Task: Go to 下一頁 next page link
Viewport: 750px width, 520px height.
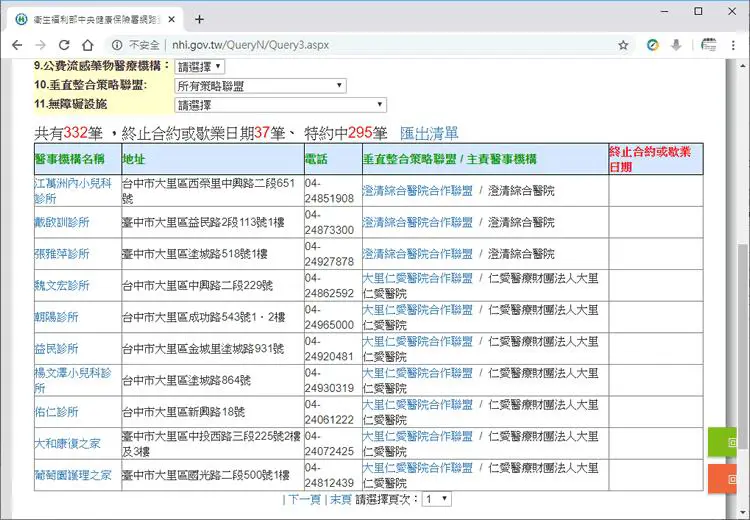Action: [304, 499]
